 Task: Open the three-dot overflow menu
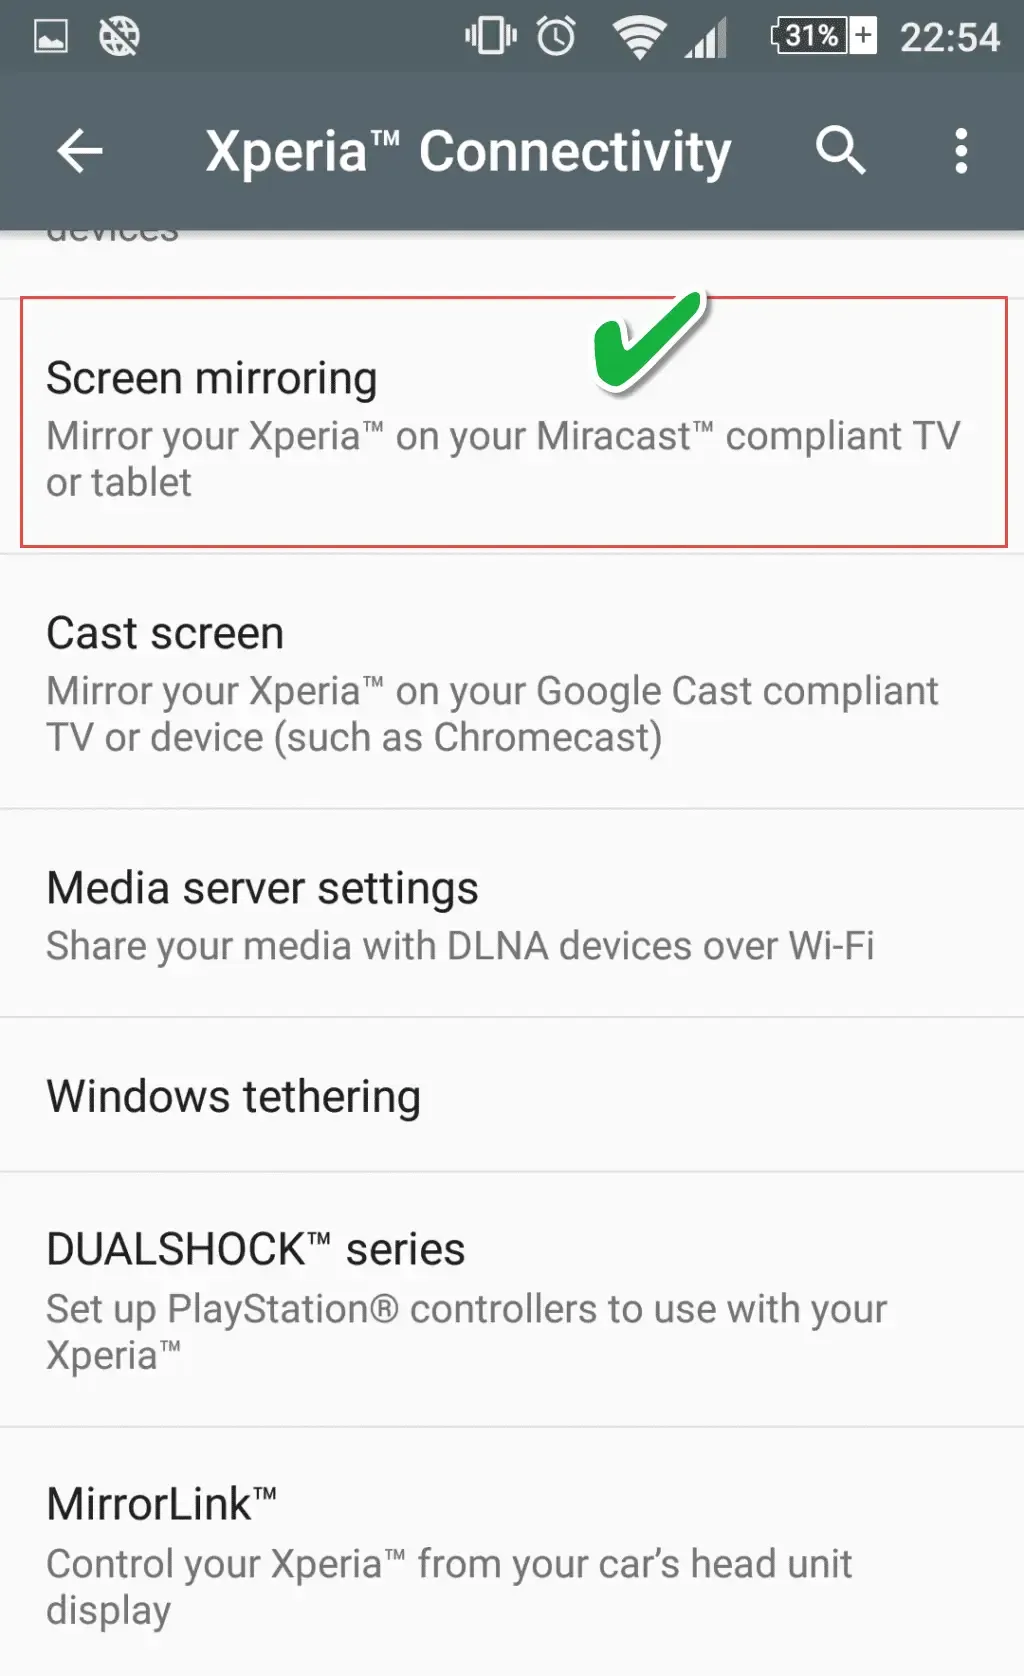(961, 151)
